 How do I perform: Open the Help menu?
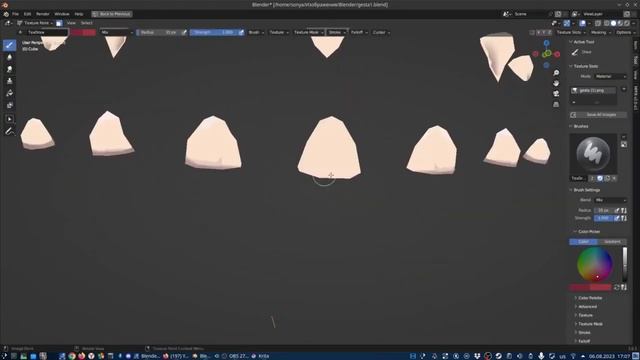pyautogui.click(x=79, y=14)
